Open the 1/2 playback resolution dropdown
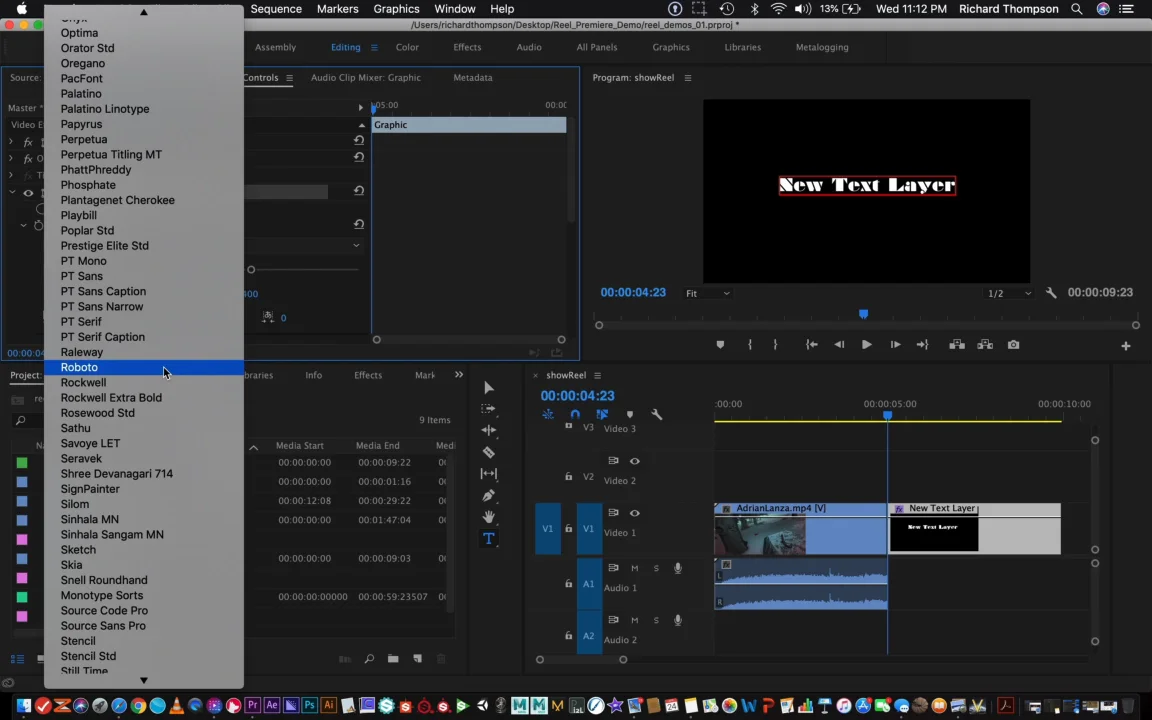 pos(1009,294)
